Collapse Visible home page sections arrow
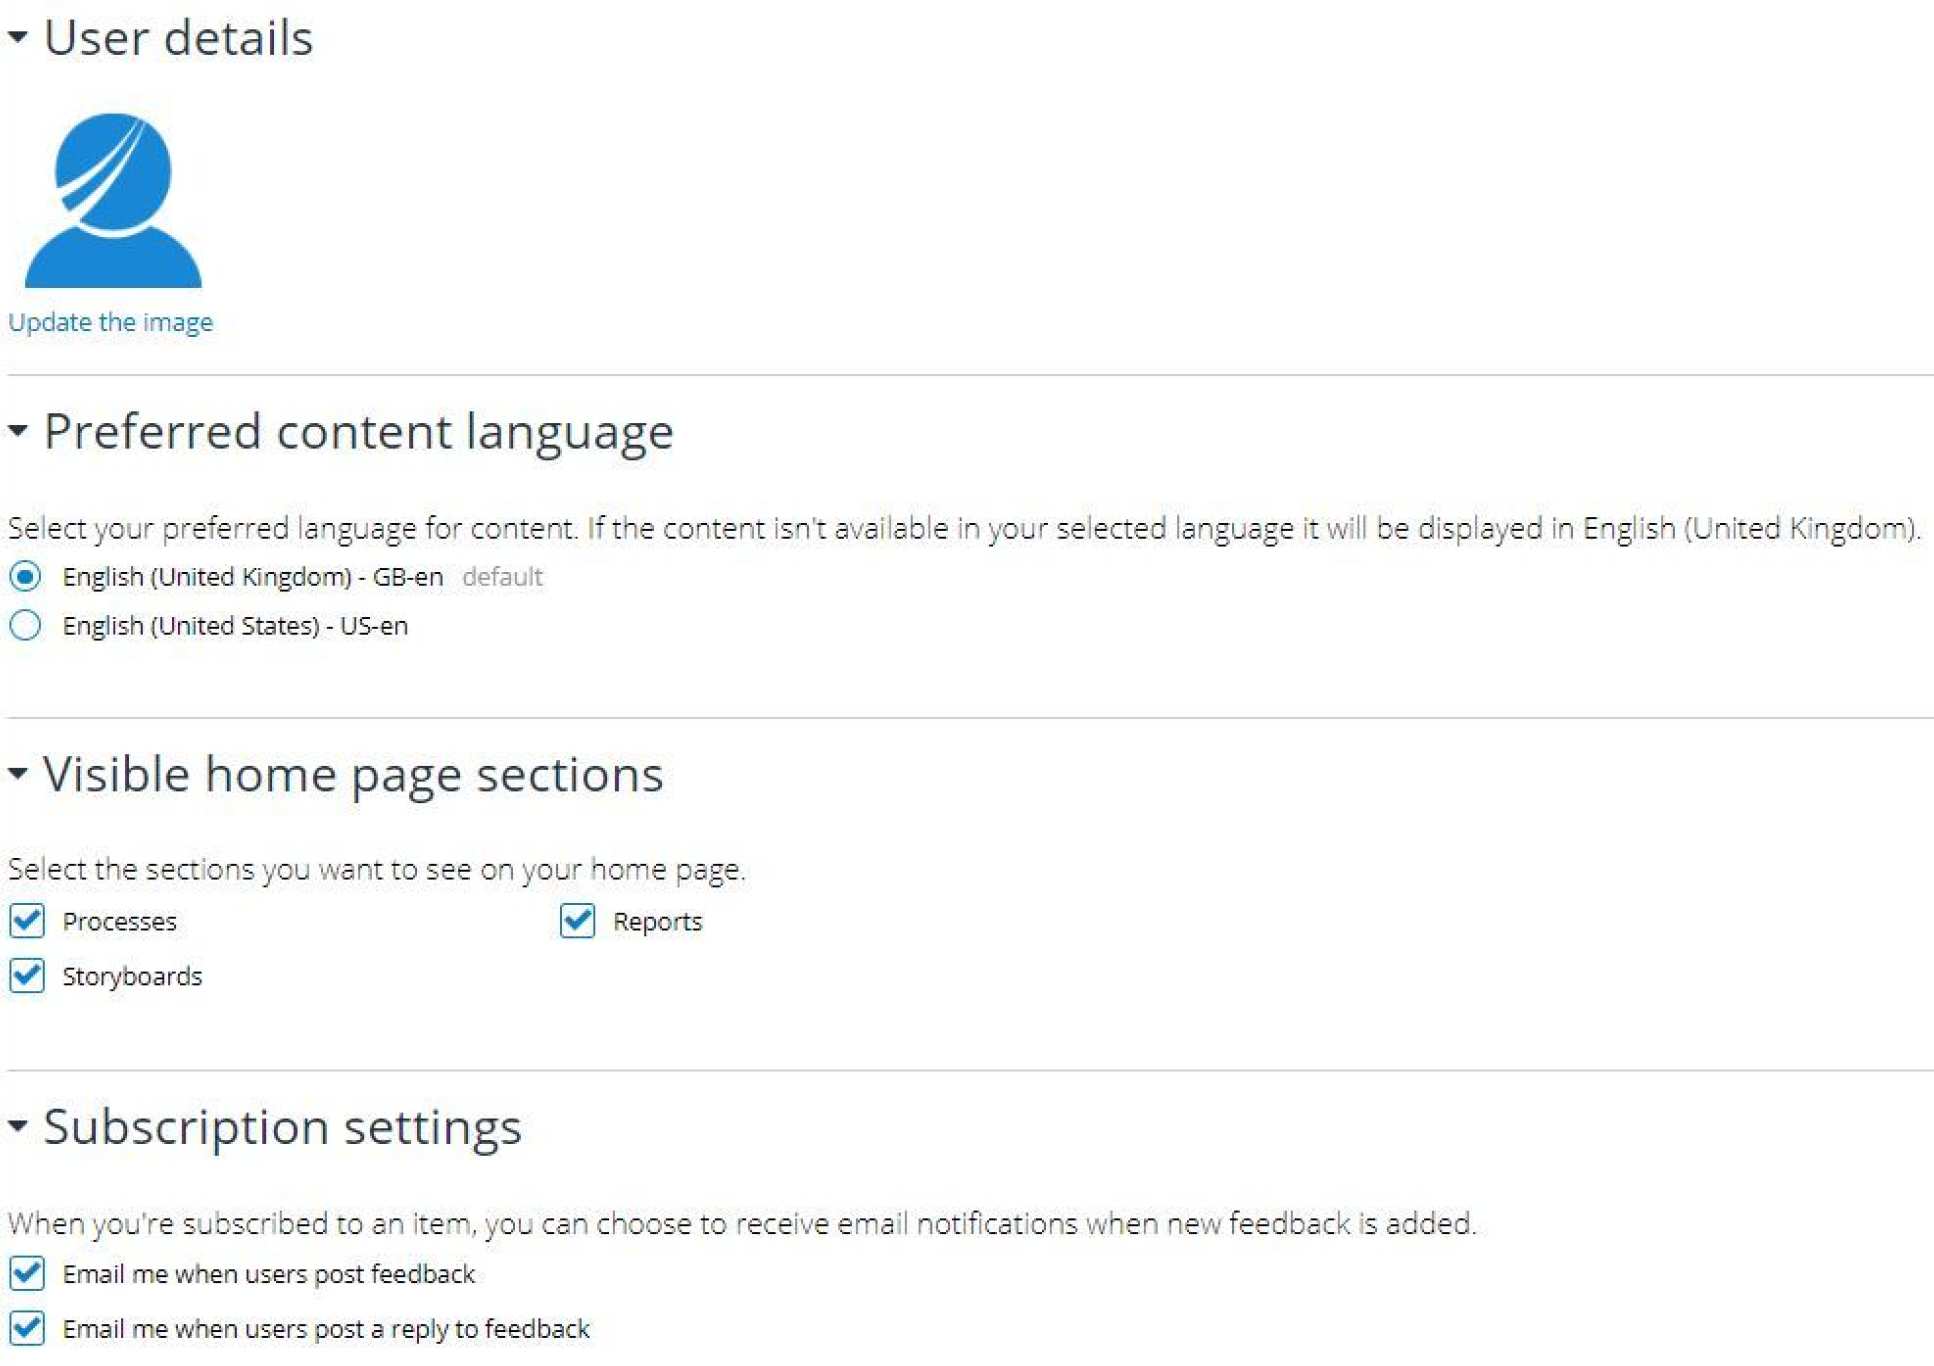Viewport: 1934px width, 1366px height. (x=18, y=773)
